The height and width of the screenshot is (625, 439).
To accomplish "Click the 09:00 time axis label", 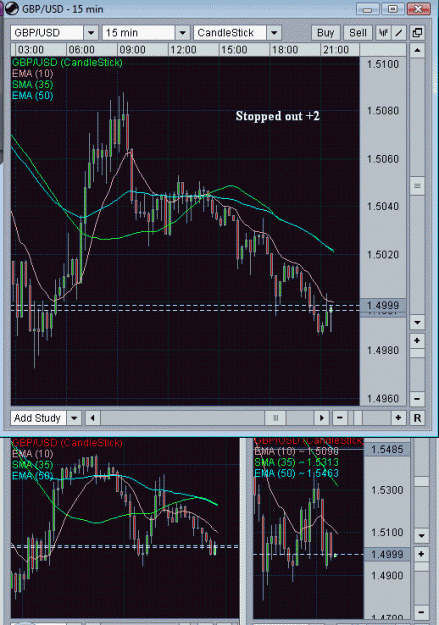I will [x=132, y=50].
